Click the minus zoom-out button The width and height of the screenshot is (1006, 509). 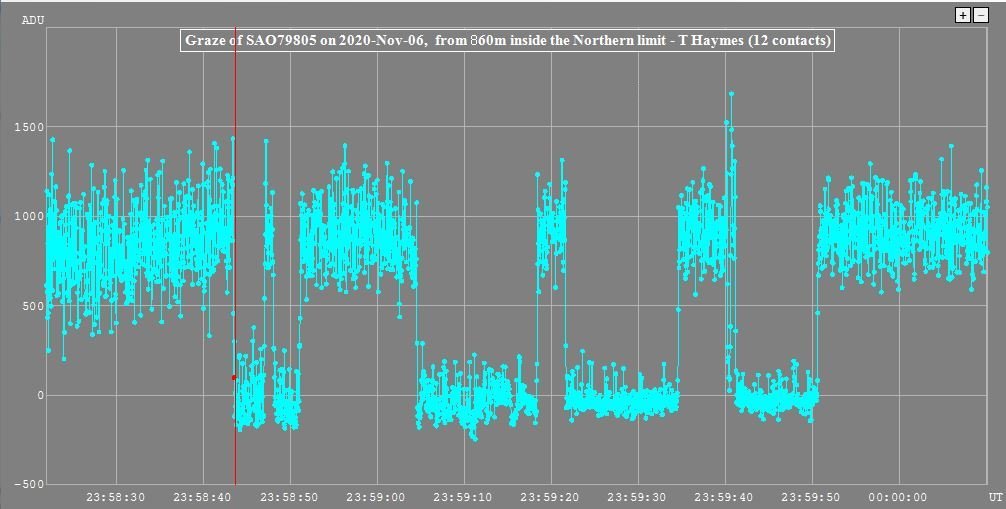pyautogui.click(x=979, y=15)
